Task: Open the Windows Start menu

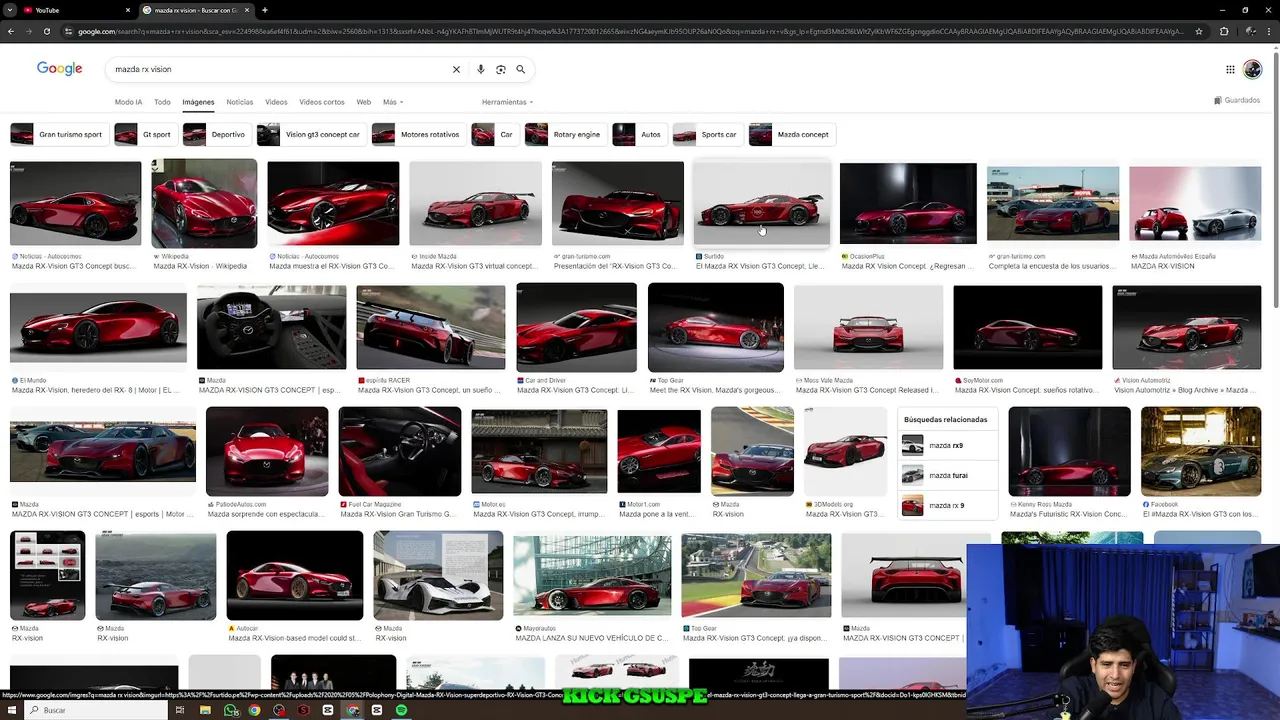Action: coord(11,710)
